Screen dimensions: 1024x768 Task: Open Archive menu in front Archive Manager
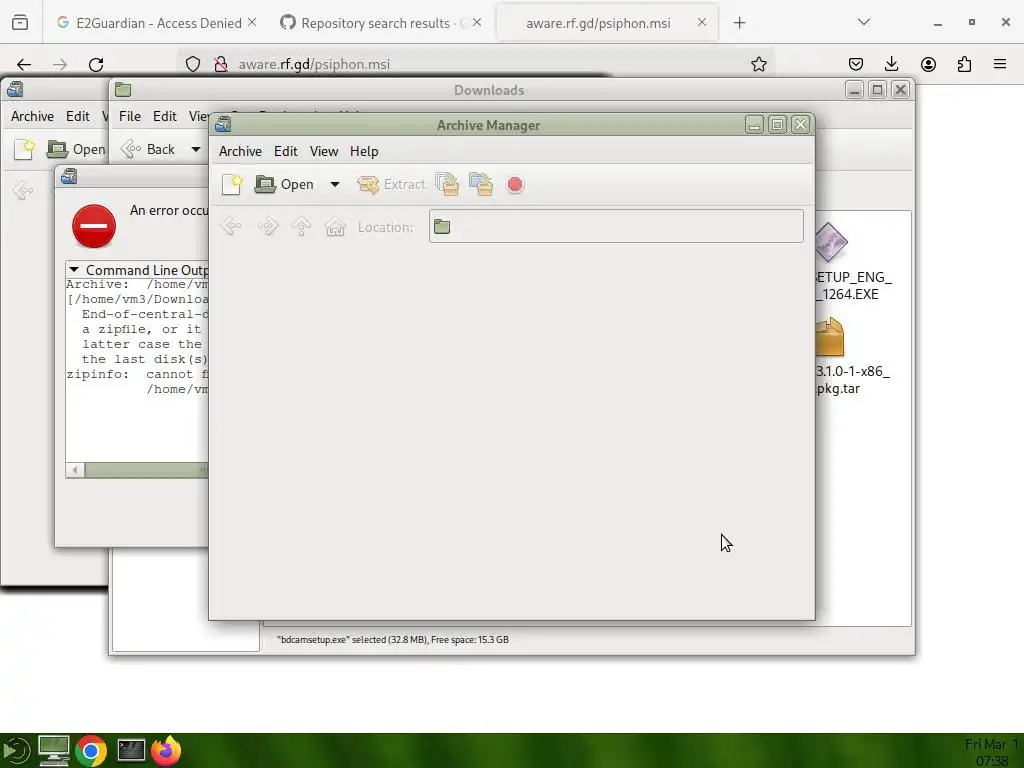tap(240, 152)
